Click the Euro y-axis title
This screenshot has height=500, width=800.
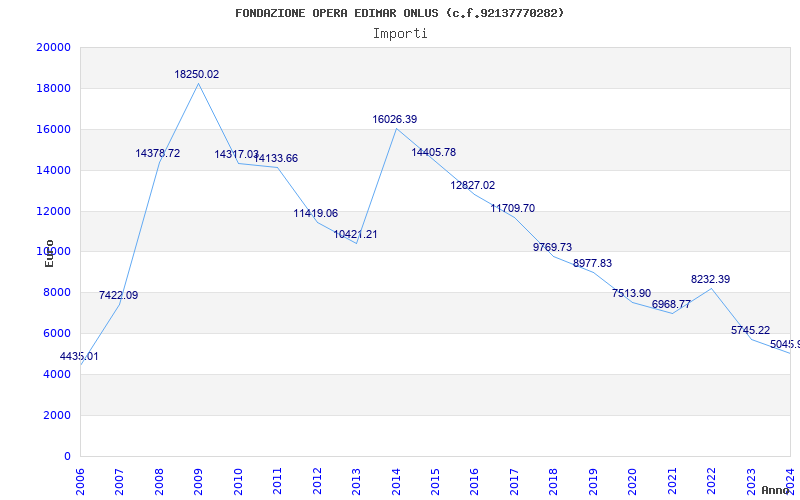coord(49,253)
